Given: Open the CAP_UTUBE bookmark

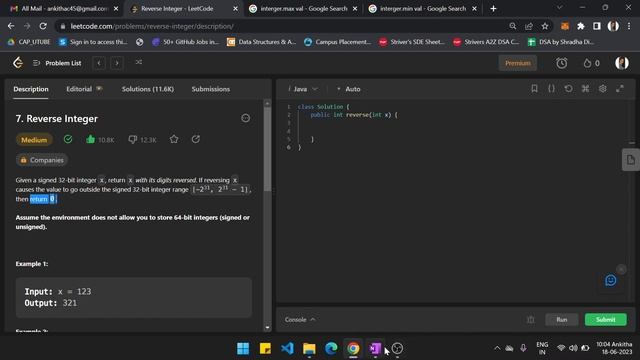Looking at the screenshot, I should (x=29, y=42).
